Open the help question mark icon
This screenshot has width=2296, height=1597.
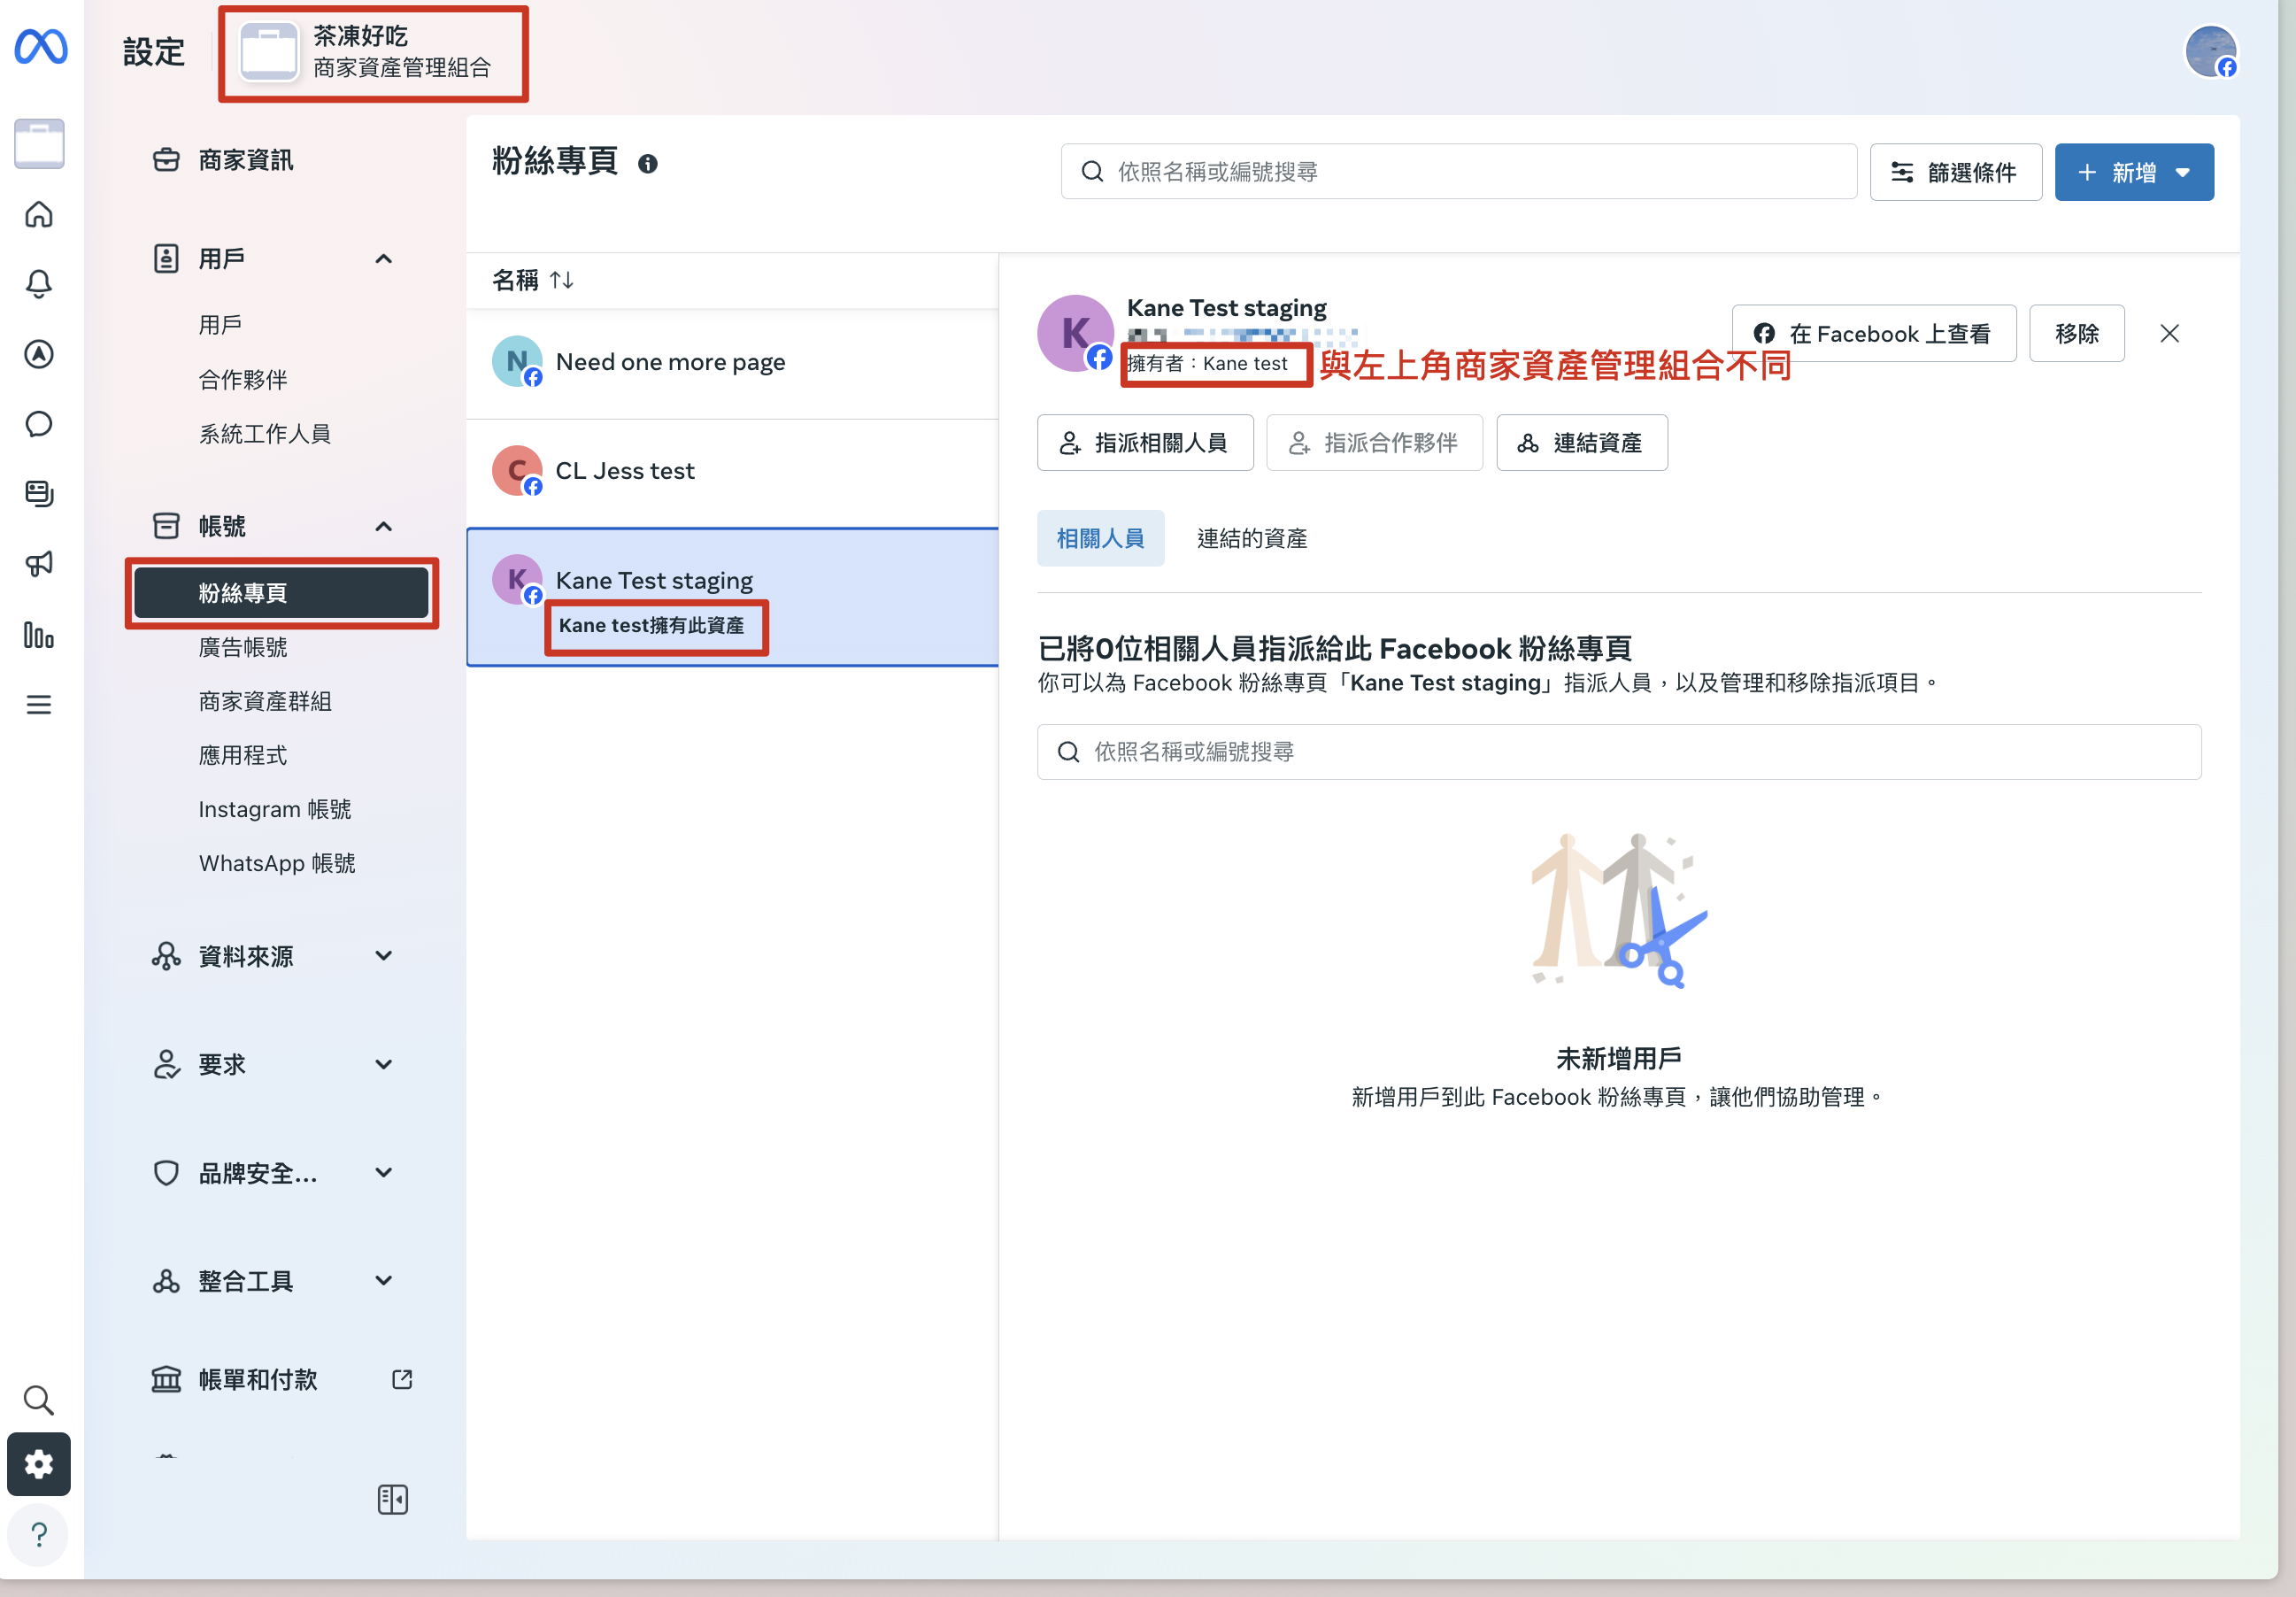tap(39, 1534)
